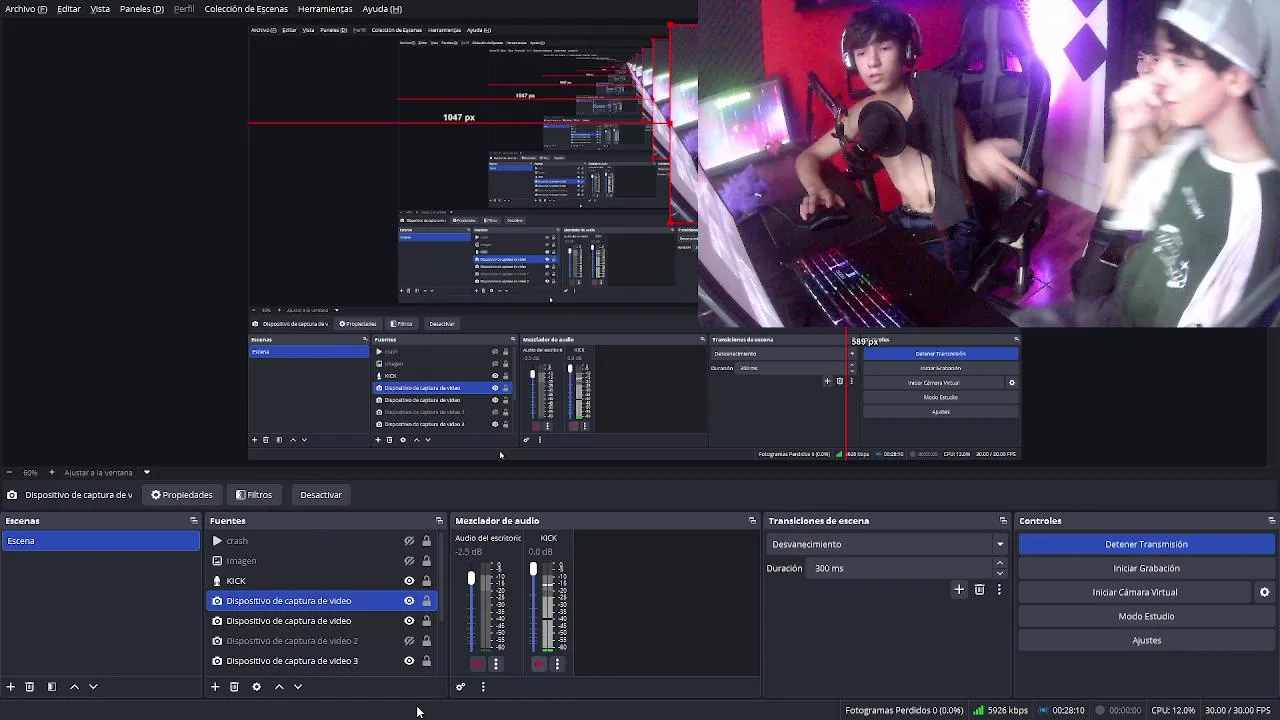Open Vista menu

tap(100, 9)
